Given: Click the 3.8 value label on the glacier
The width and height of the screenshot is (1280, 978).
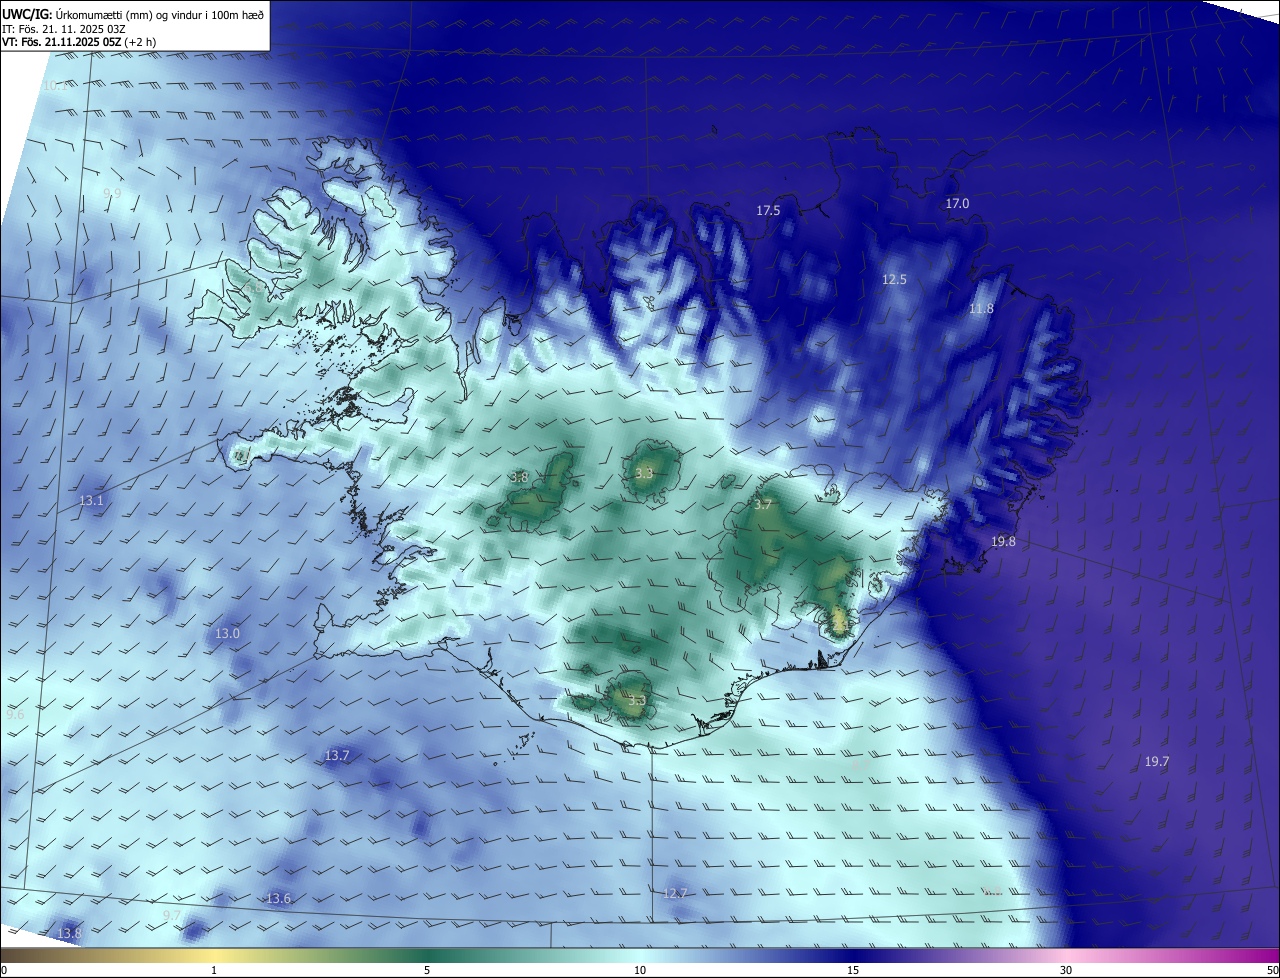Looking at the screenshot, I should (x=519, y=478).
